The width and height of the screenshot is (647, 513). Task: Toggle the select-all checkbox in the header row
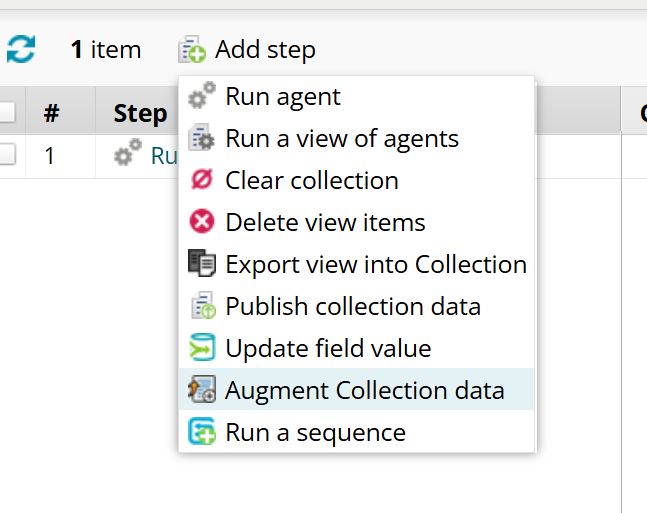[x=6, y=112]
